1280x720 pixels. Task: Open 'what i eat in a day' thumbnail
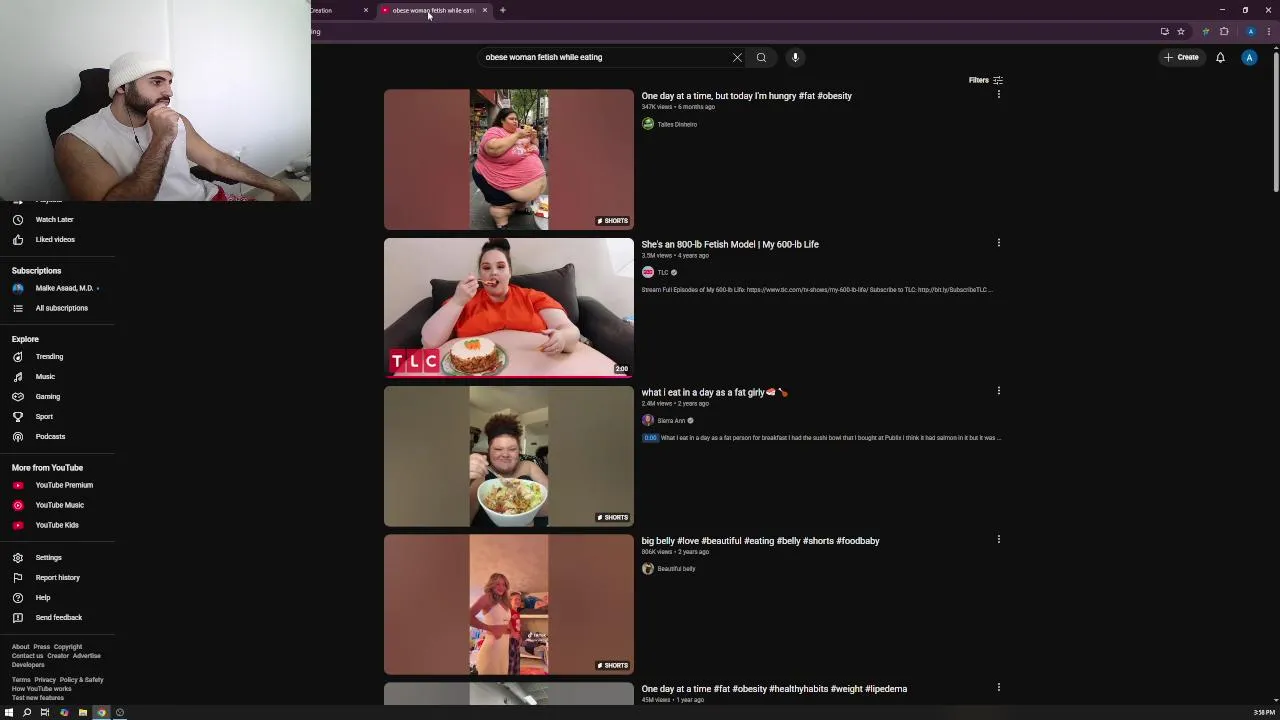[x=508, y=456]
